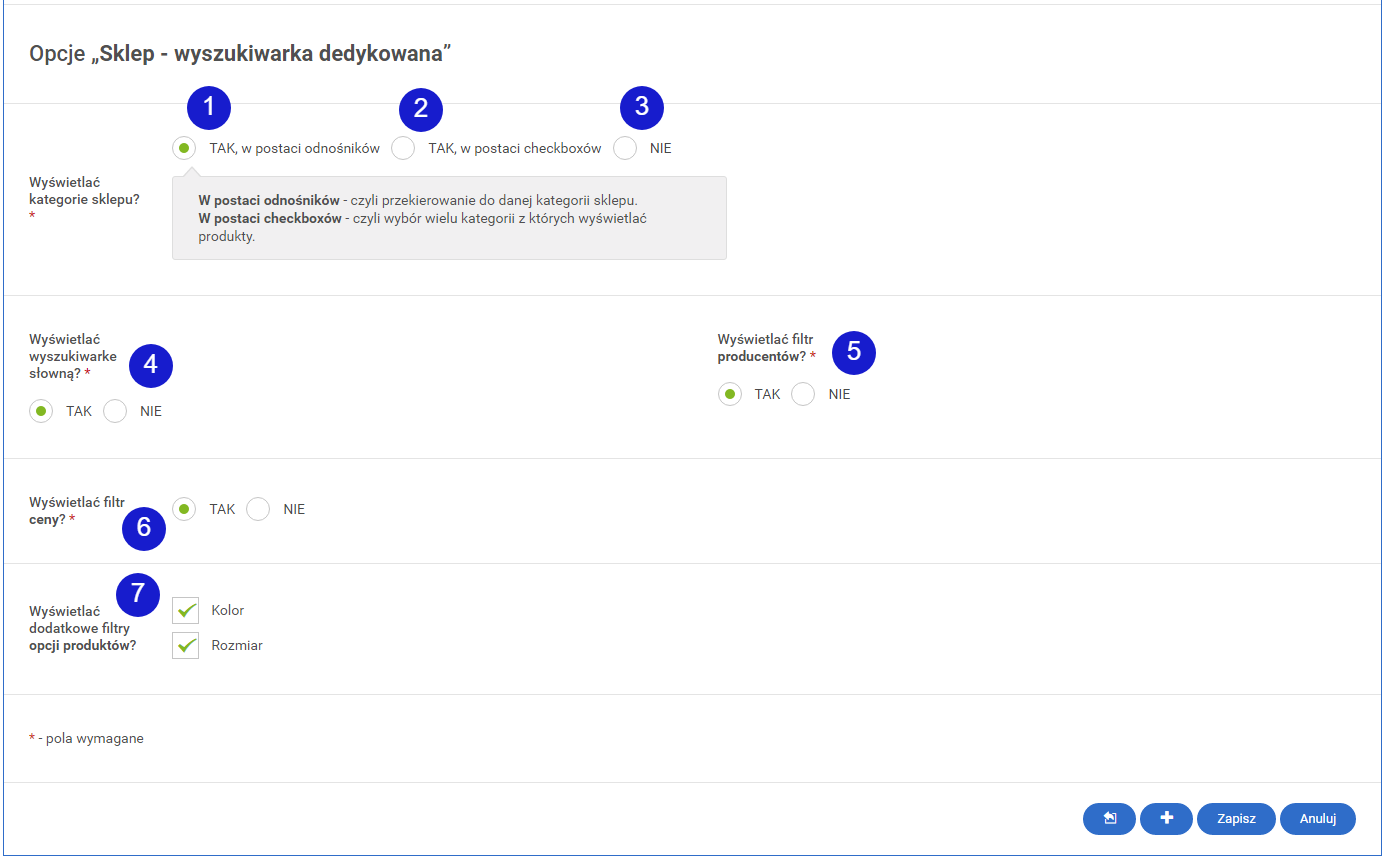
Task: Click the number 7 annotation badge
Action: coord(138,595)
